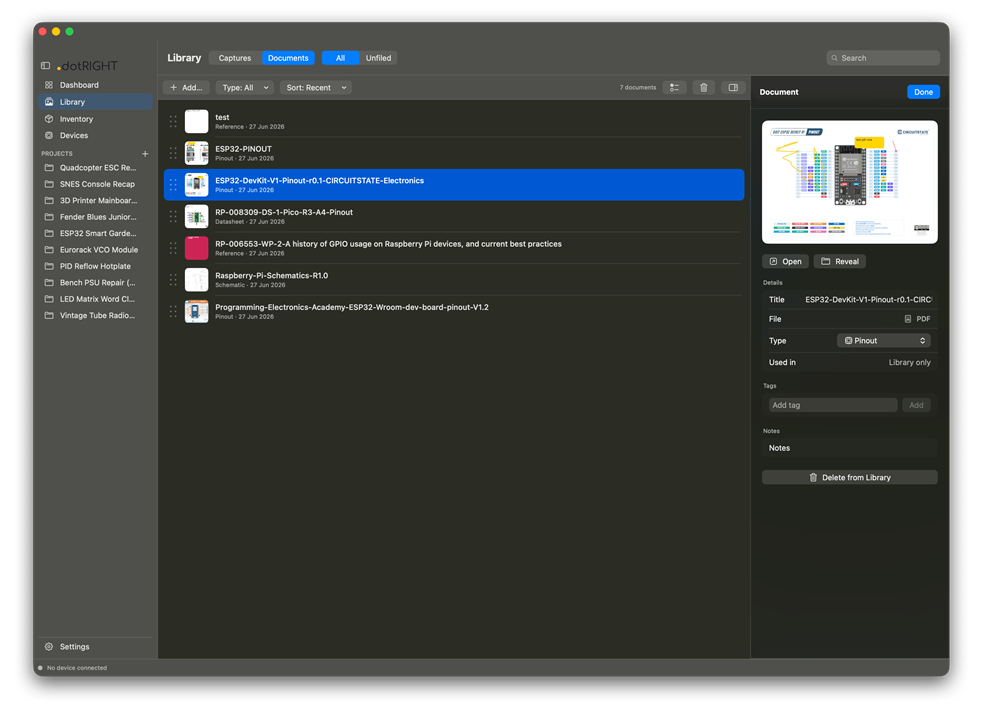
Task: Open the PID Reflow Hotplate project
Action: click(95, 266)
